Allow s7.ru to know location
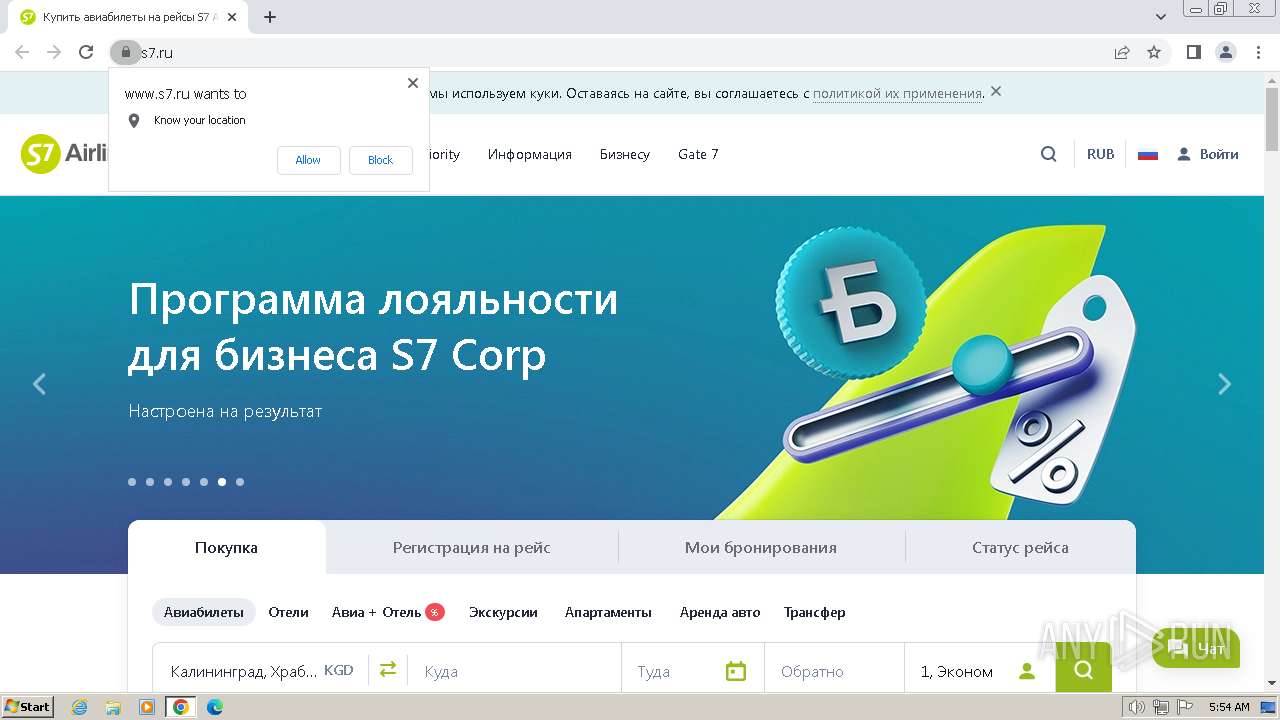1280x720 pixels. (308, 160)
